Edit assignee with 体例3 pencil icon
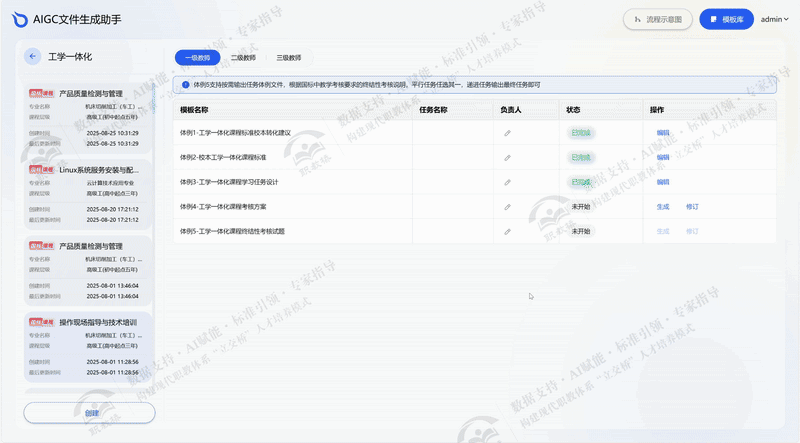800x443 pixels. pyautogui.click(x=507, y=182)
